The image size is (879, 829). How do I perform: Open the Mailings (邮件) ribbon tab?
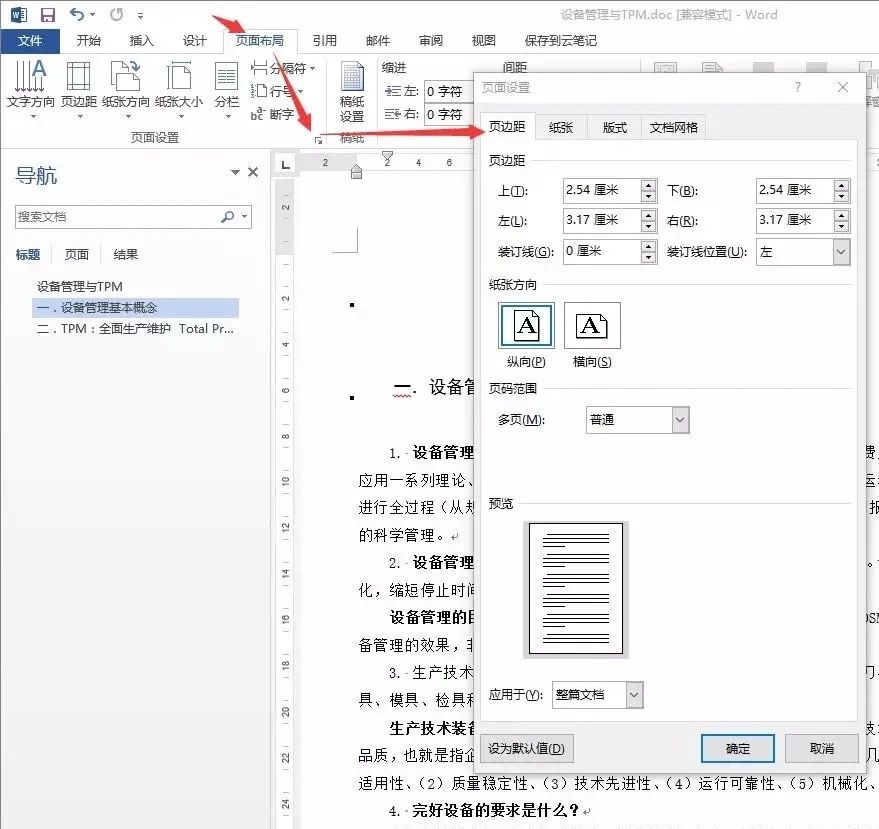coord(378,40)
